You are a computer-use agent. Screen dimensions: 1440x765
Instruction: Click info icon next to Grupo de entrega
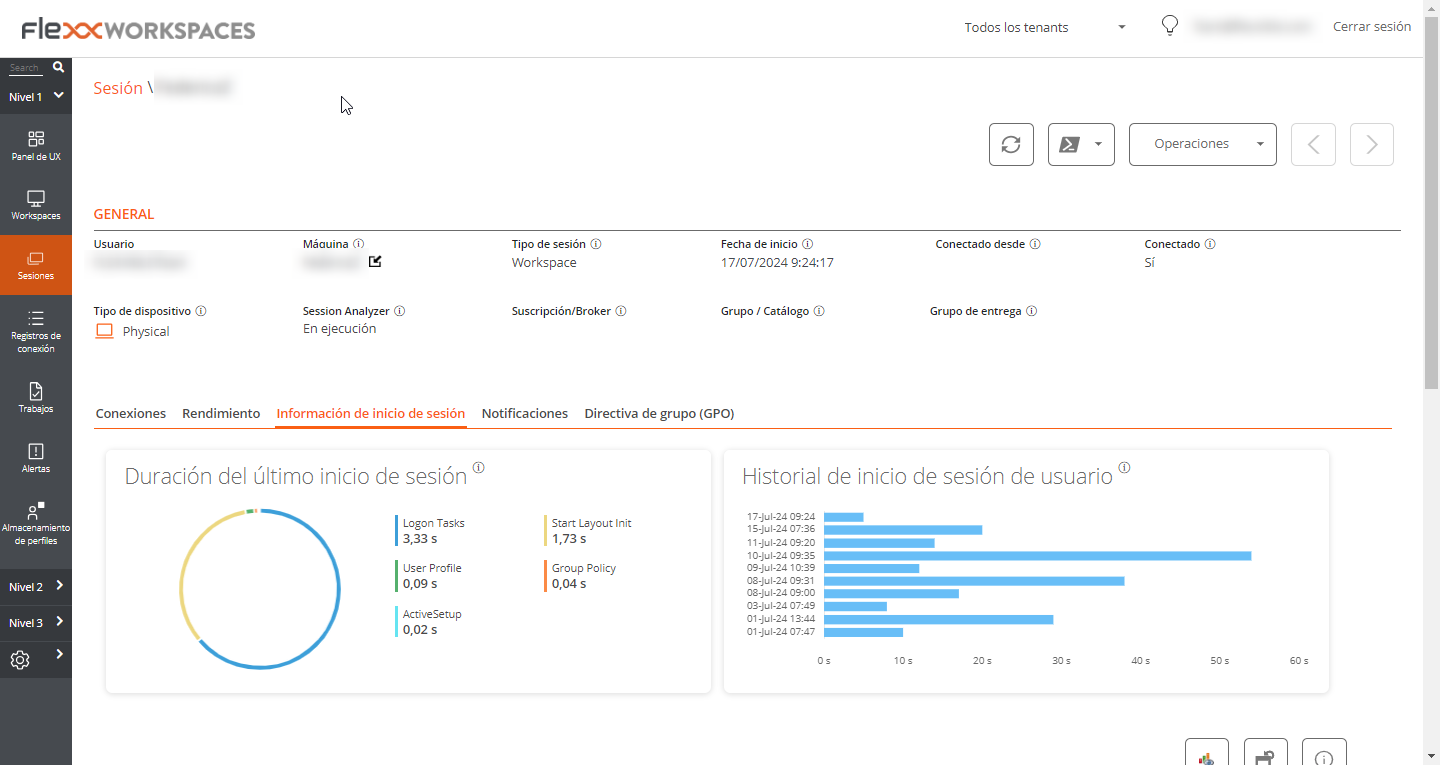1032,311
